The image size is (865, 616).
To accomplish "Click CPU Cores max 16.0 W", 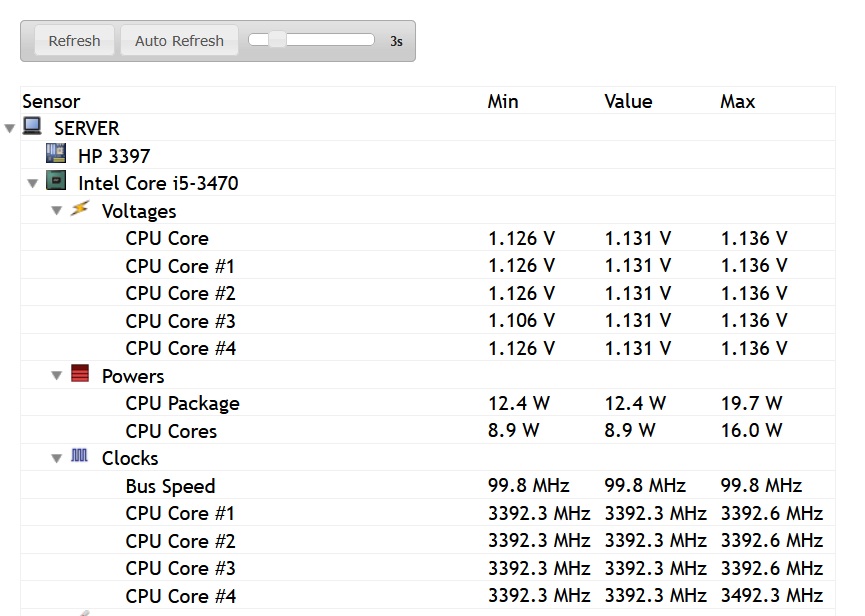I will click(751, 430).
